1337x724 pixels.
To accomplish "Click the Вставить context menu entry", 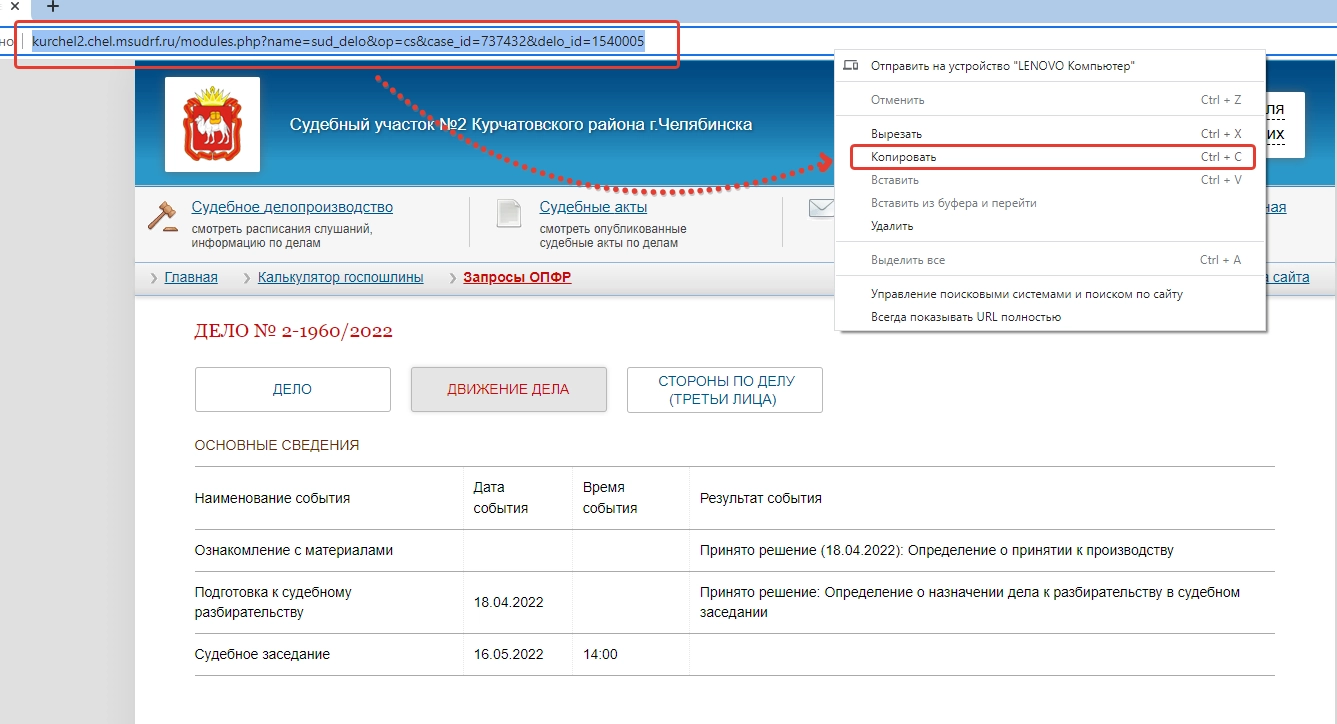I will click(1051, 180).
